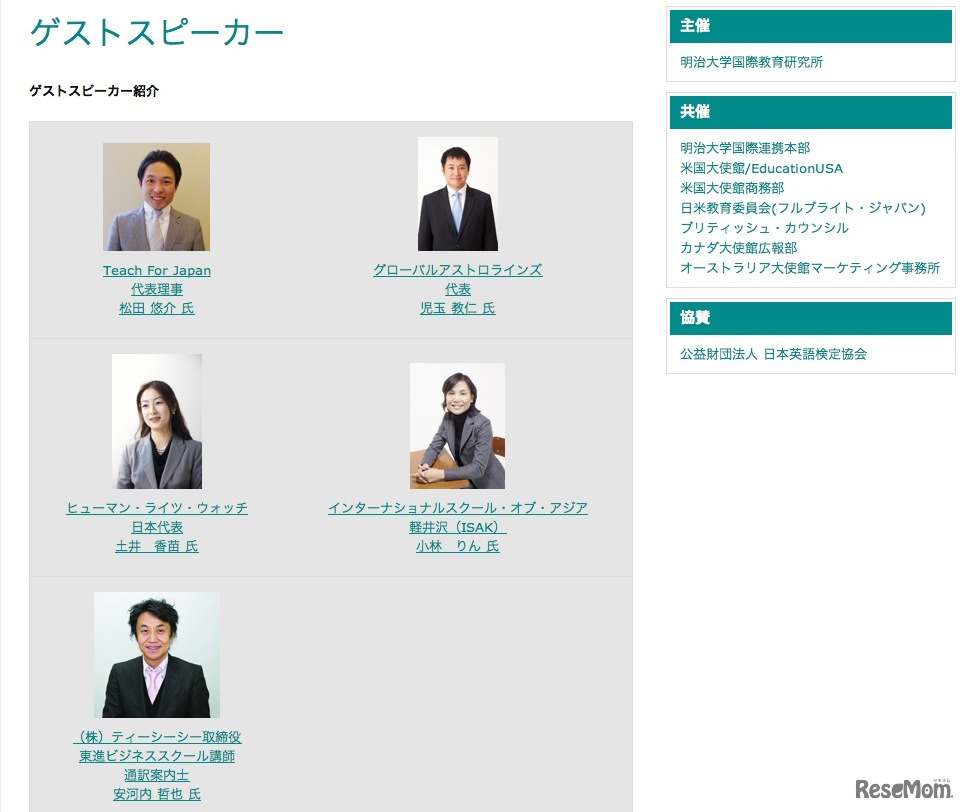Click 米国大使館/EducationUSA in the sidebar
The width and height of the screenshot is (966, 812).
point(761,168)
